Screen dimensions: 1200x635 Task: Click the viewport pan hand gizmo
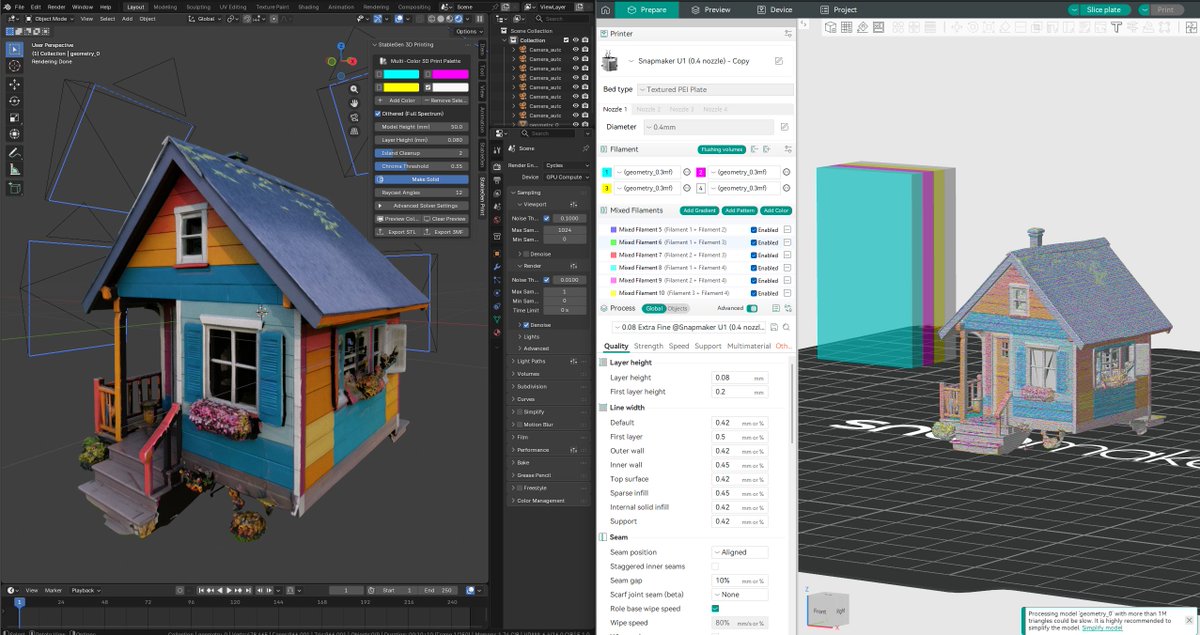(x=354, y=103)
